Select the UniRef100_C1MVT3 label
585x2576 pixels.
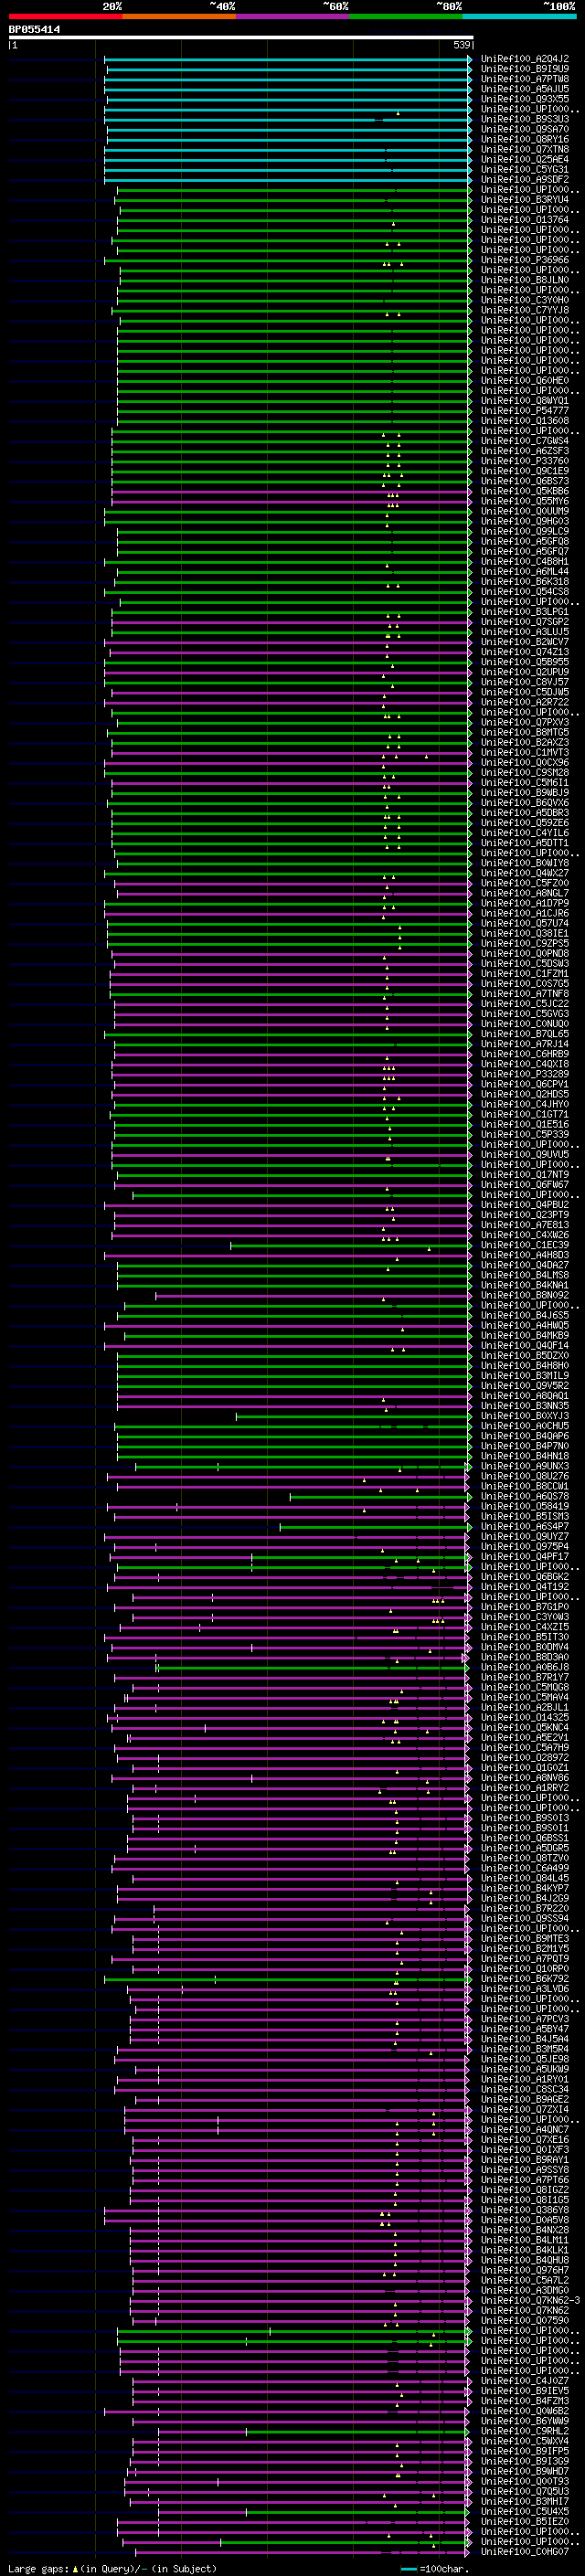click(x=525, y=752)
